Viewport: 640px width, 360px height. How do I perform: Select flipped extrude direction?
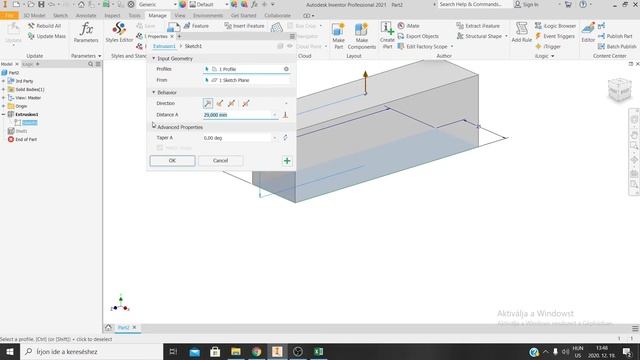[x=220, y=103]
